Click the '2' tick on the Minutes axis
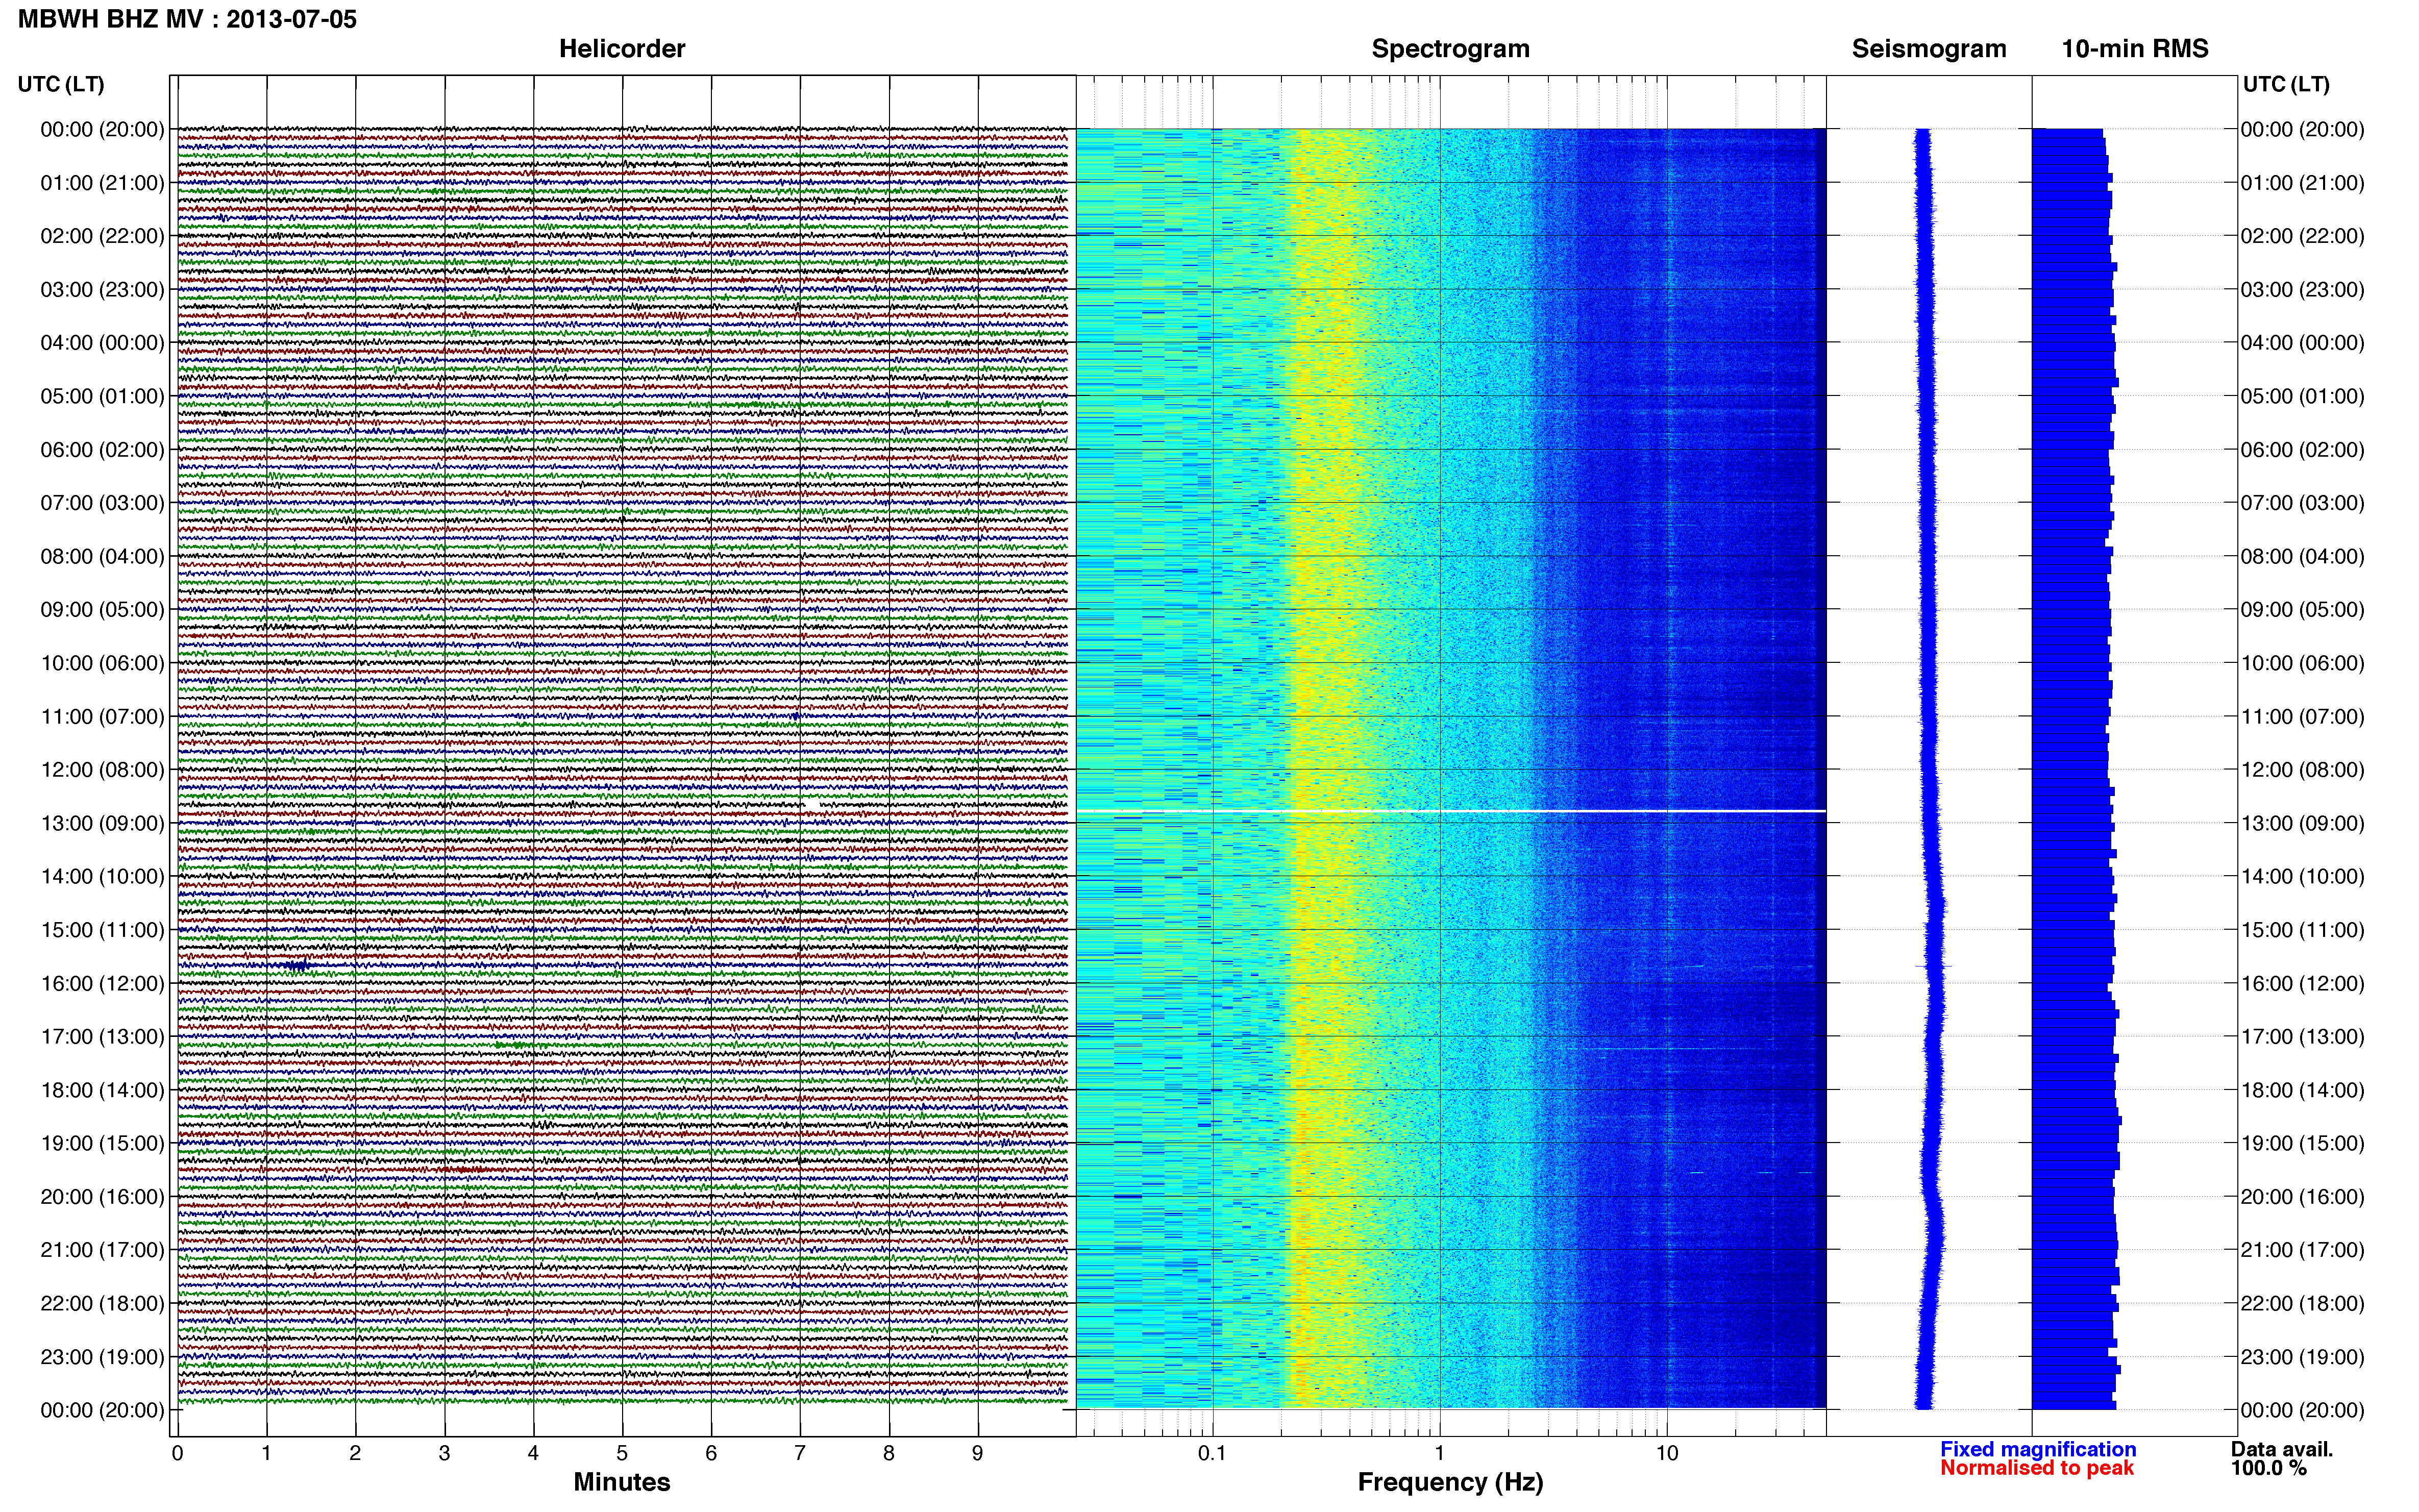Viewport: 2419px width, 1512px height. point(355,1453)
